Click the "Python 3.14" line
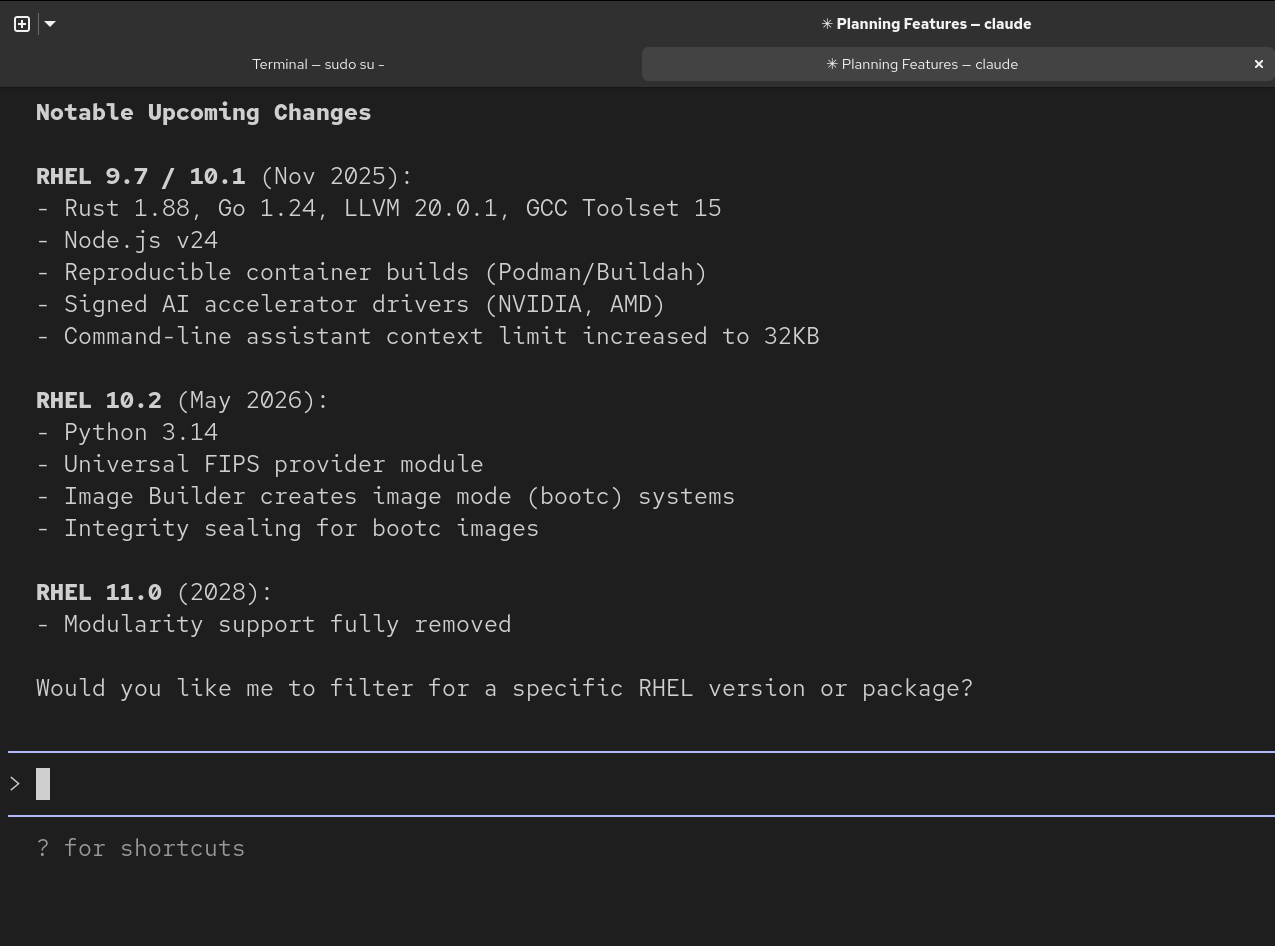 pos(140,432)
